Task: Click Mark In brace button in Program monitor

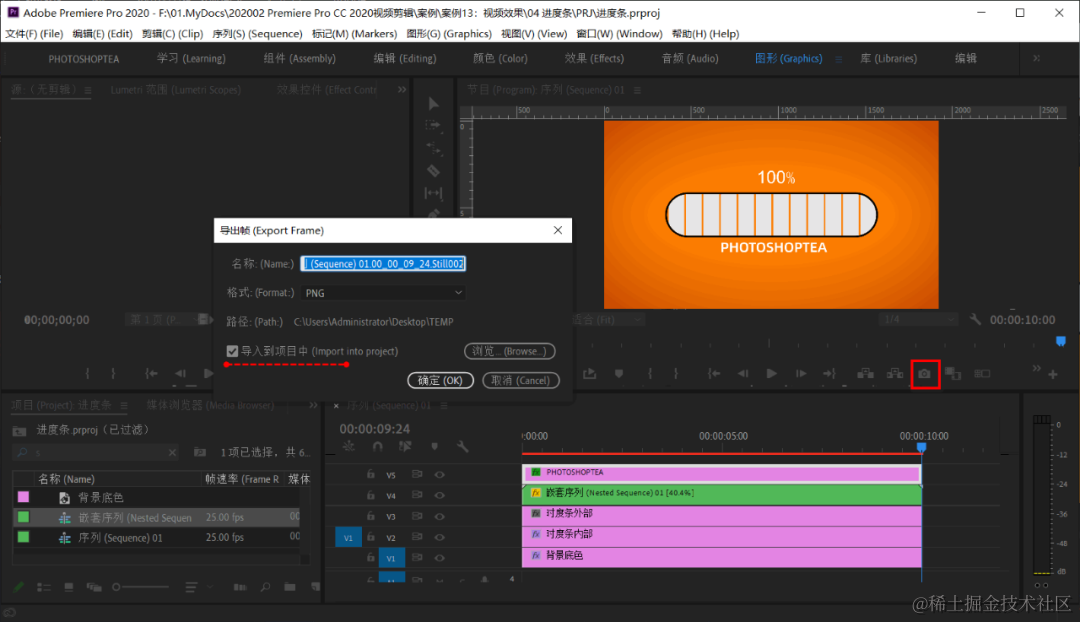Action: point(649,373)
